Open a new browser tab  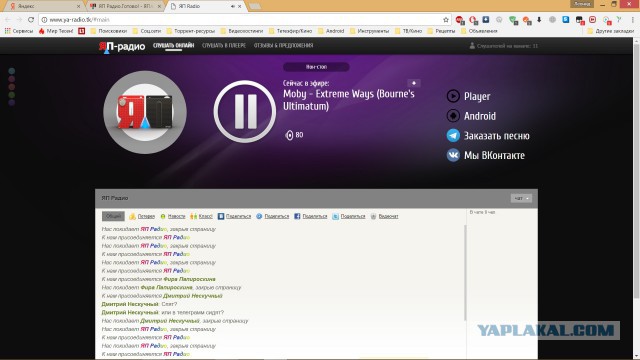pyautogui.click(x=255, y=6)
